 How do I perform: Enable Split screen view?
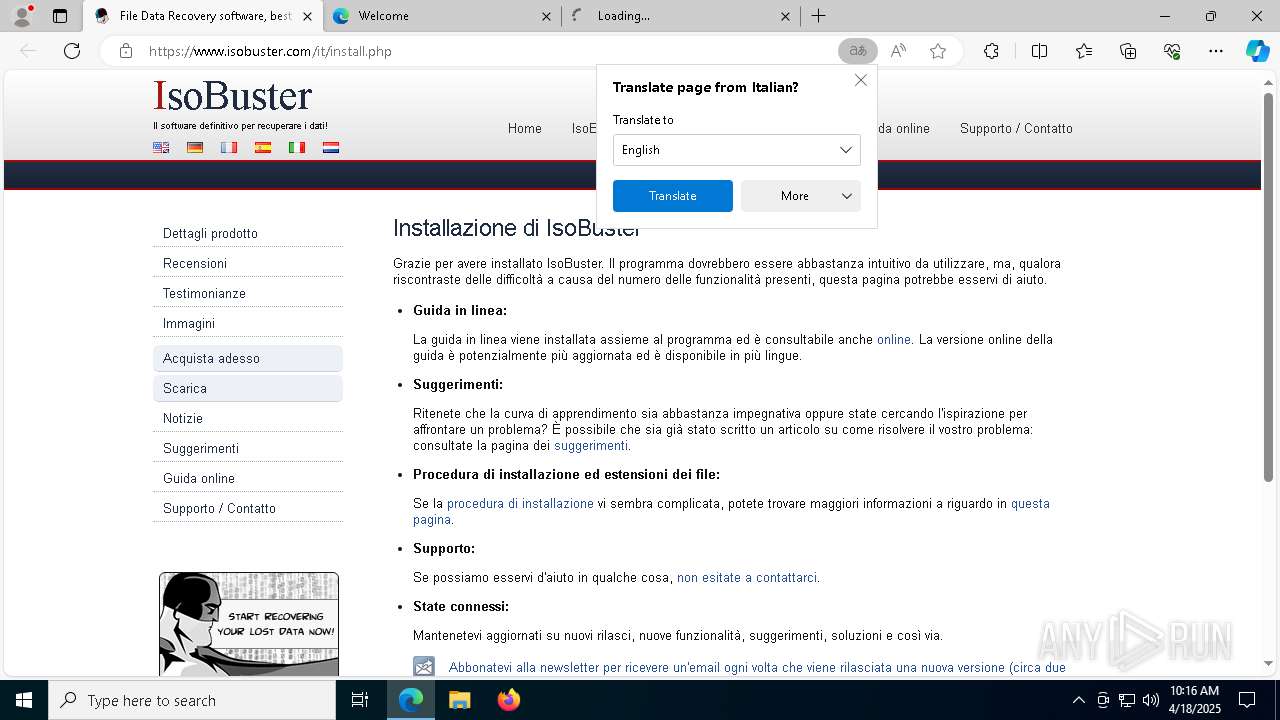[x=1039, y=51]
